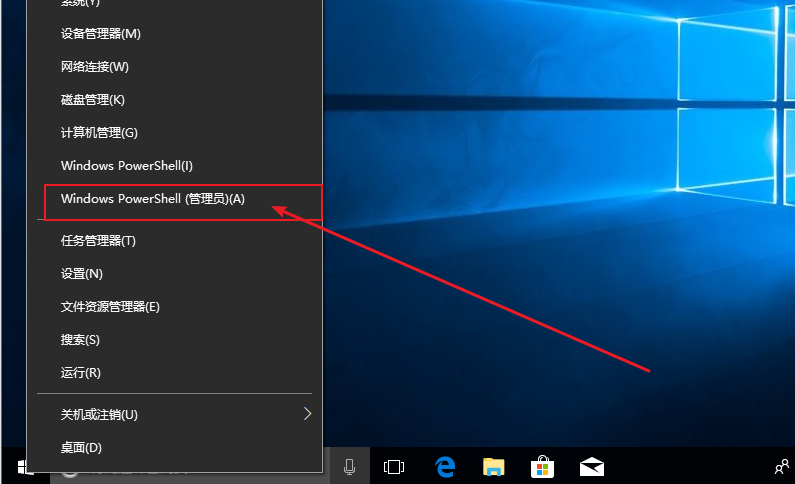The image size is (795, 484).
Task: Open File Explorer from the taskbar
Action: pos(494,466)
